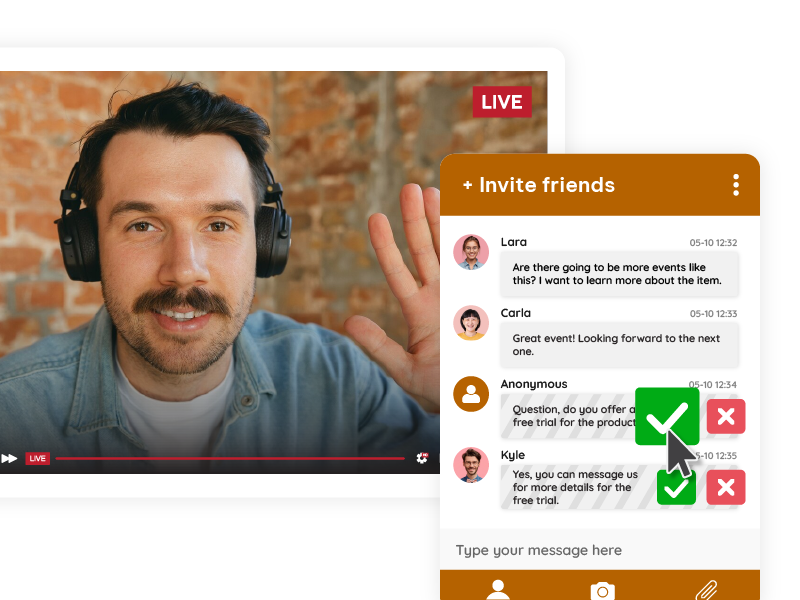
Task: Select Carla's "Great event!" message bubble
Action: pyautogui.click(x=619, y=345)
